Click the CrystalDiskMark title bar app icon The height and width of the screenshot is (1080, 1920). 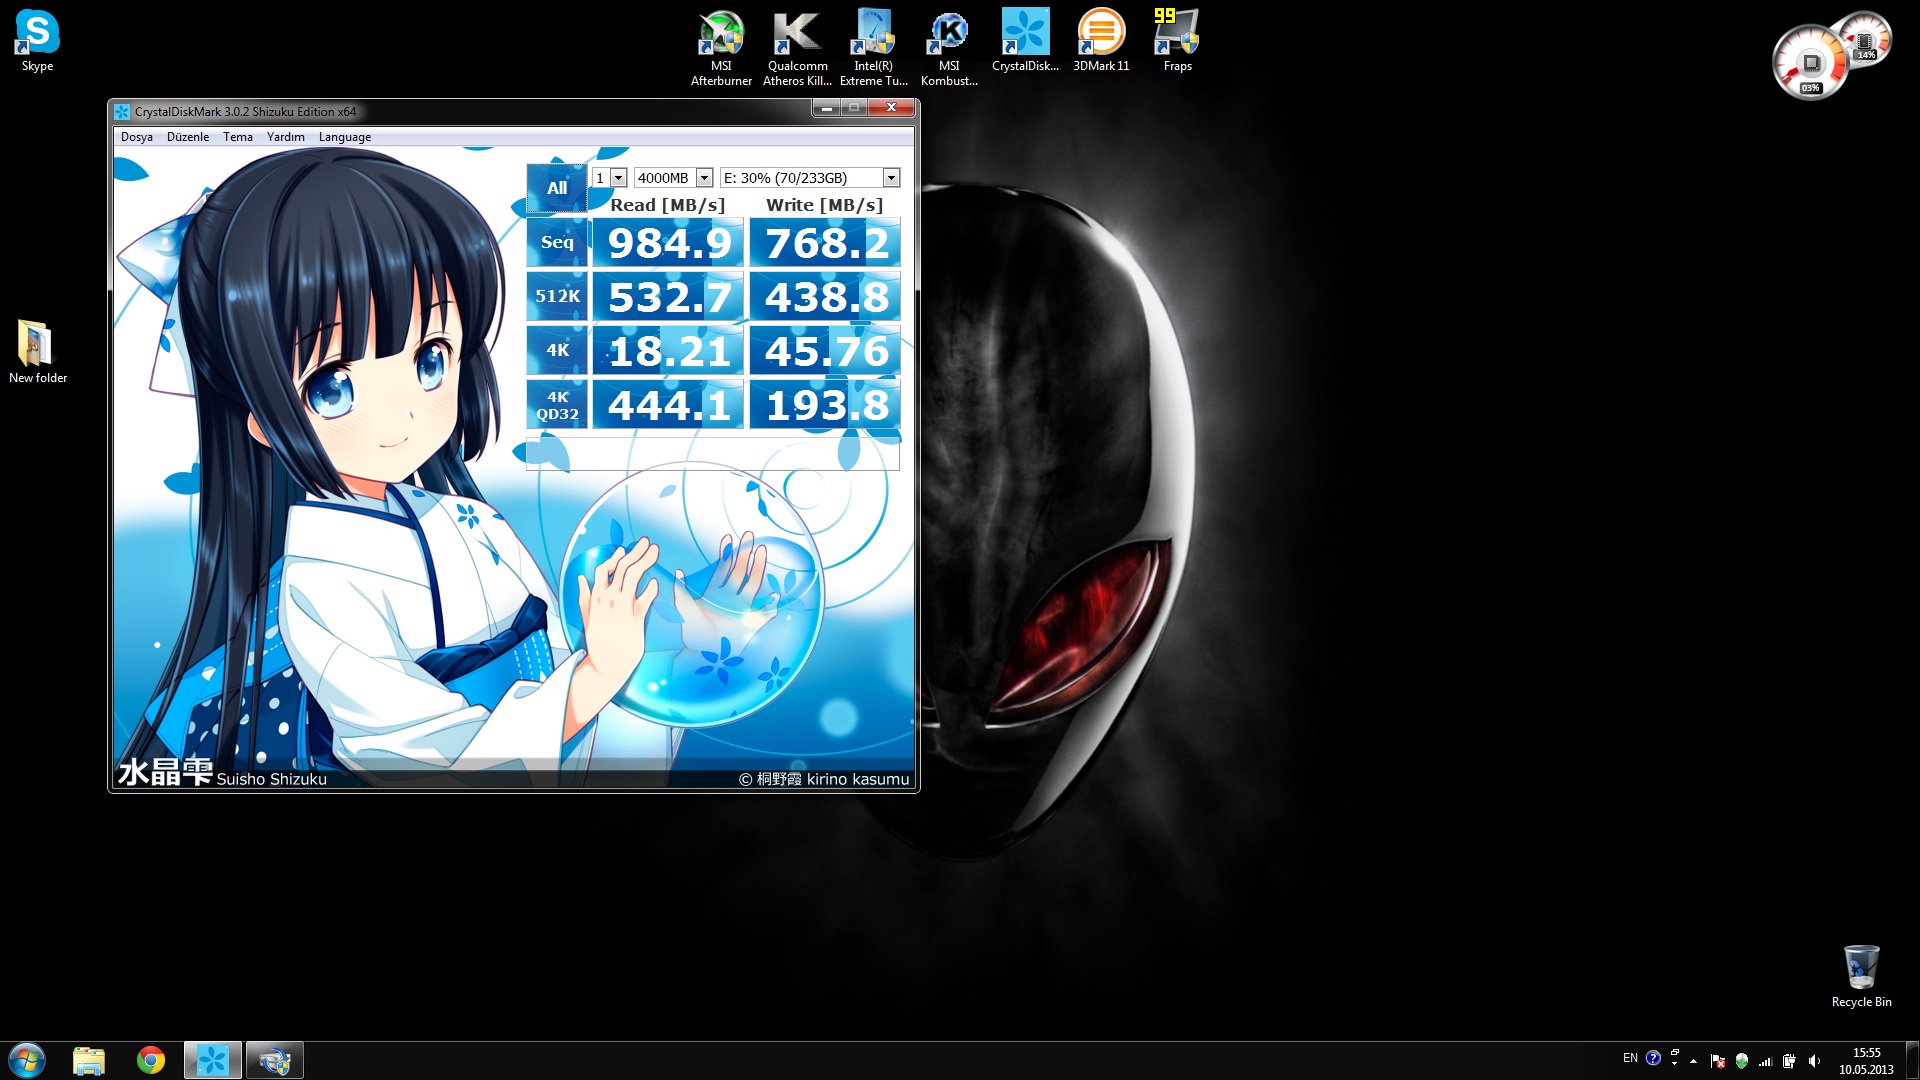tap(122, 111)
